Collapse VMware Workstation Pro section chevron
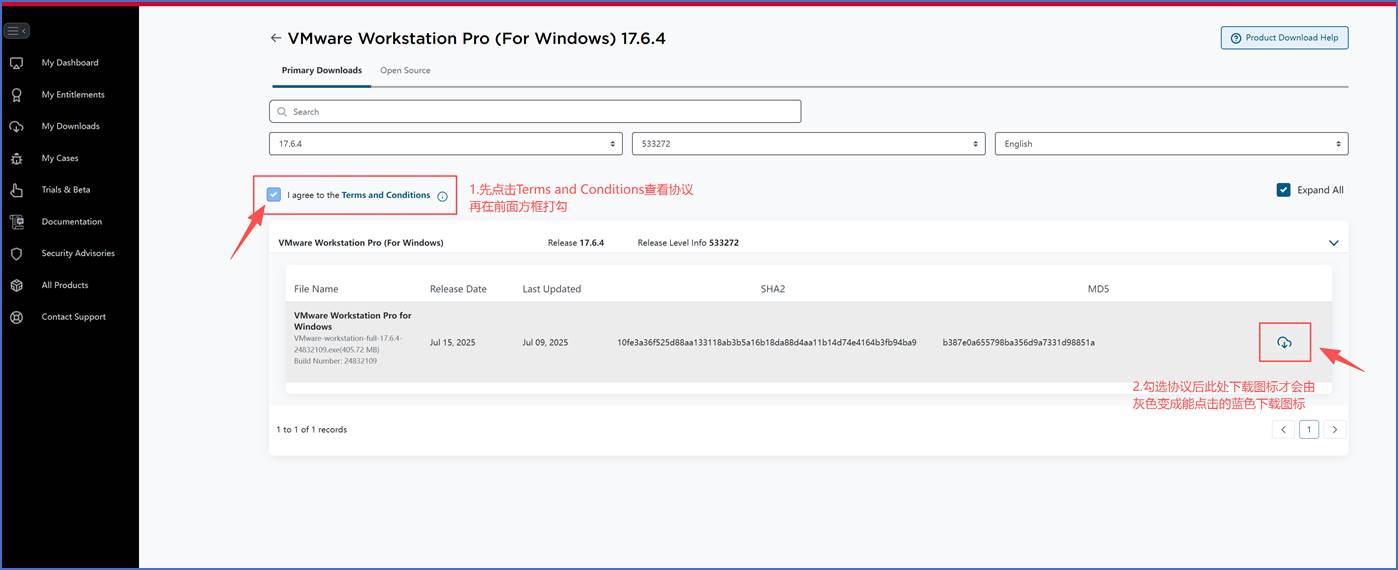 coord(1333,243)
